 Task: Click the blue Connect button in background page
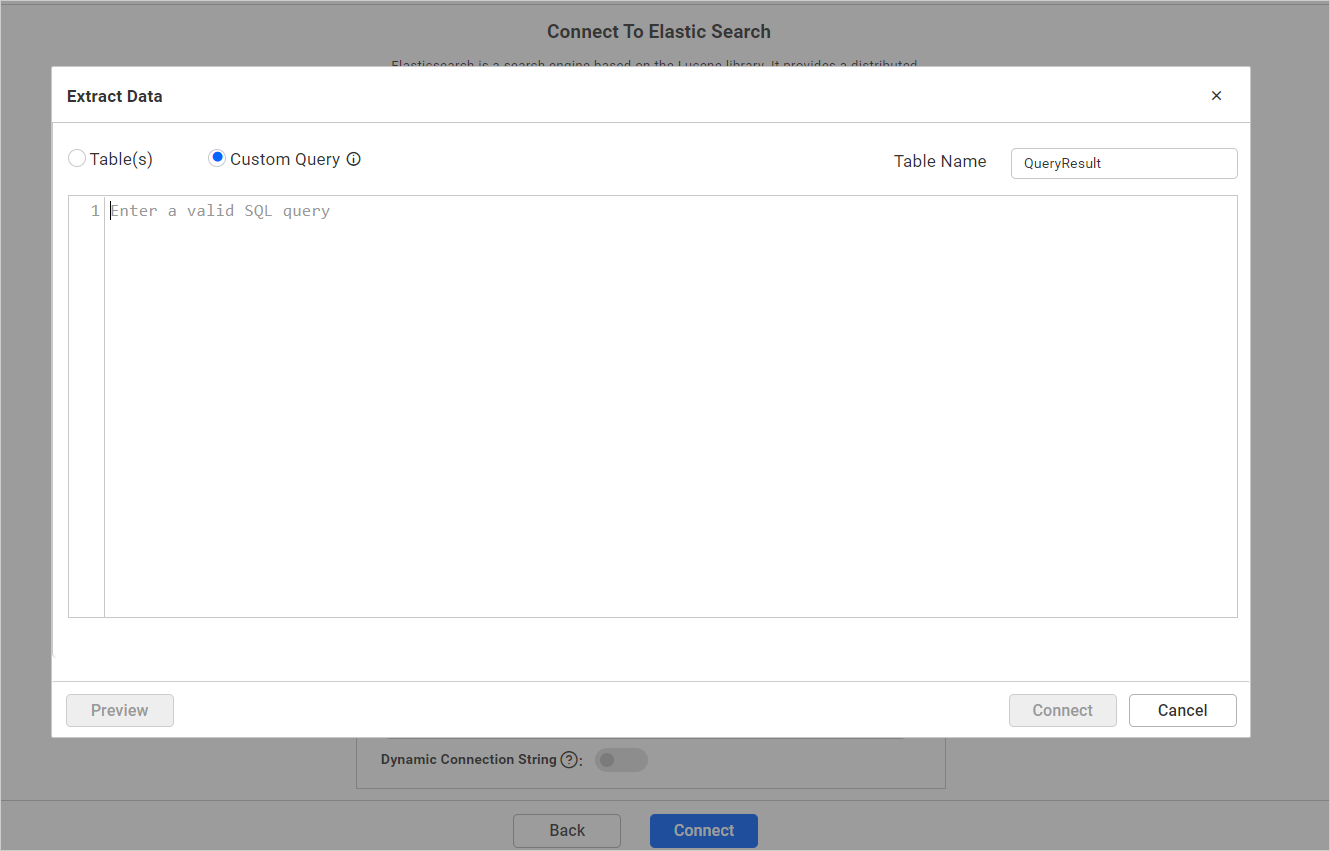(704, 830)
